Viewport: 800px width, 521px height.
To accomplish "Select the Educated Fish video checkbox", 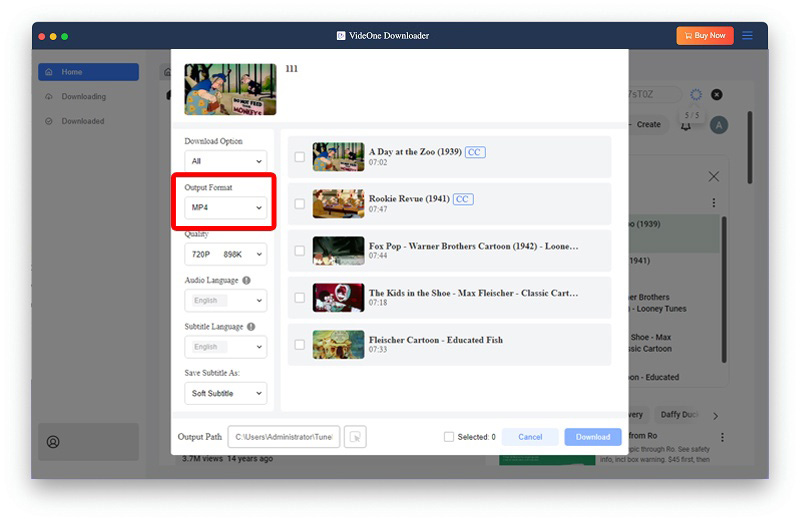I will (299, 345).
